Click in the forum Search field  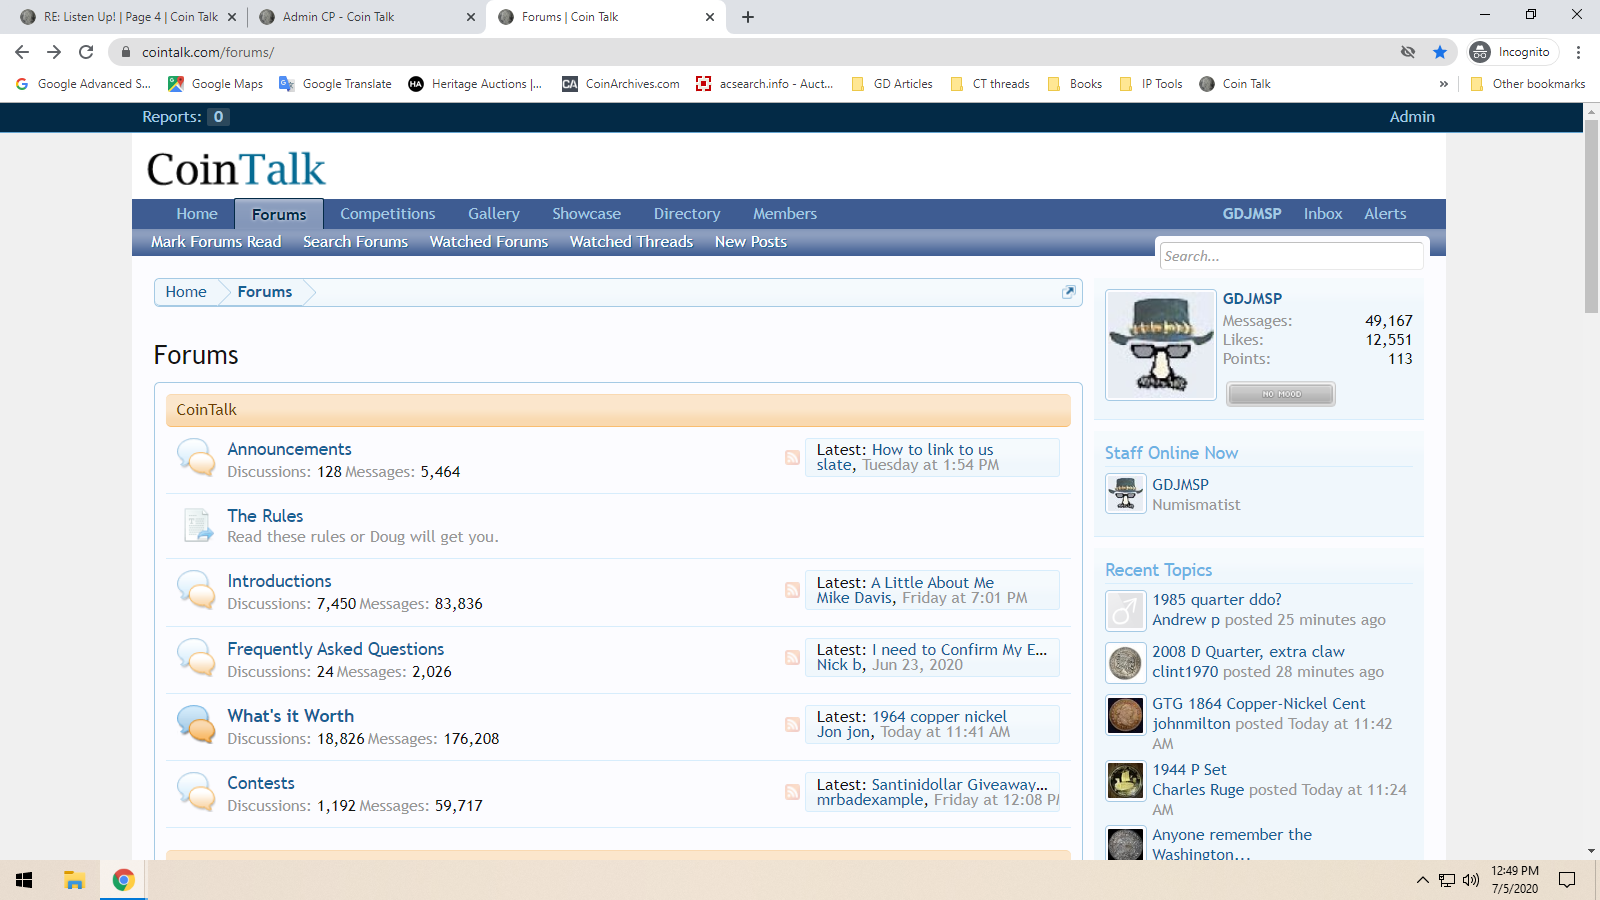pos(1291,256)
